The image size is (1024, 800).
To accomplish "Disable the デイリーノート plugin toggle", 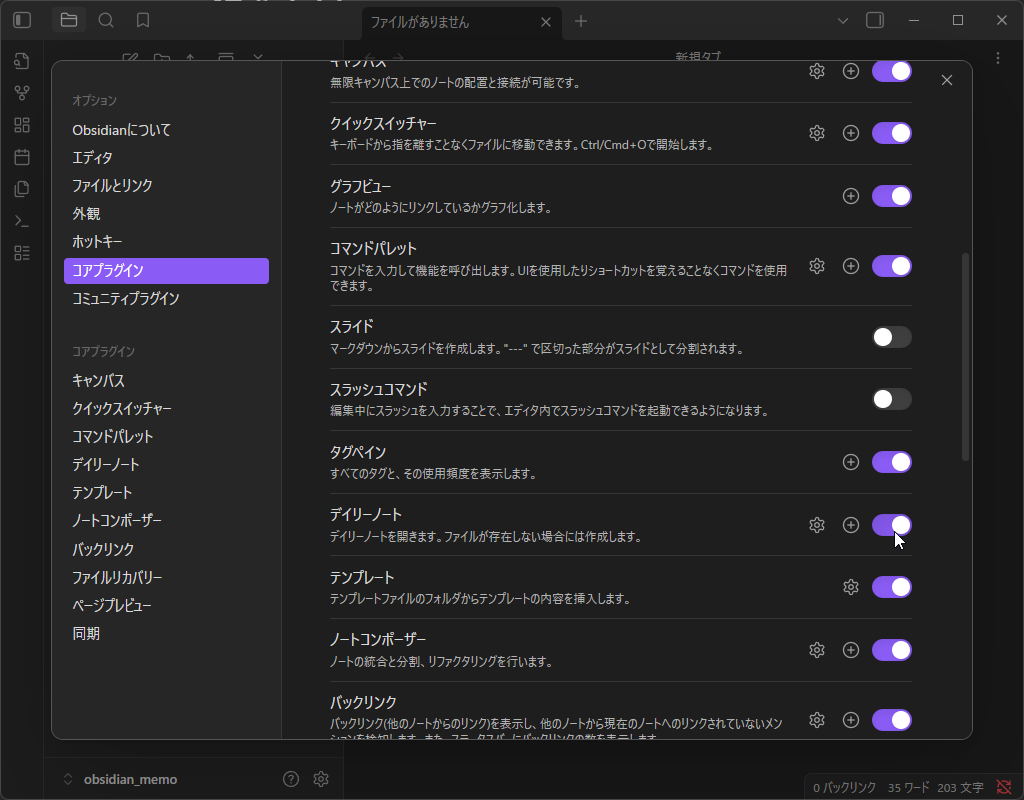I will [x=891, y=525].
